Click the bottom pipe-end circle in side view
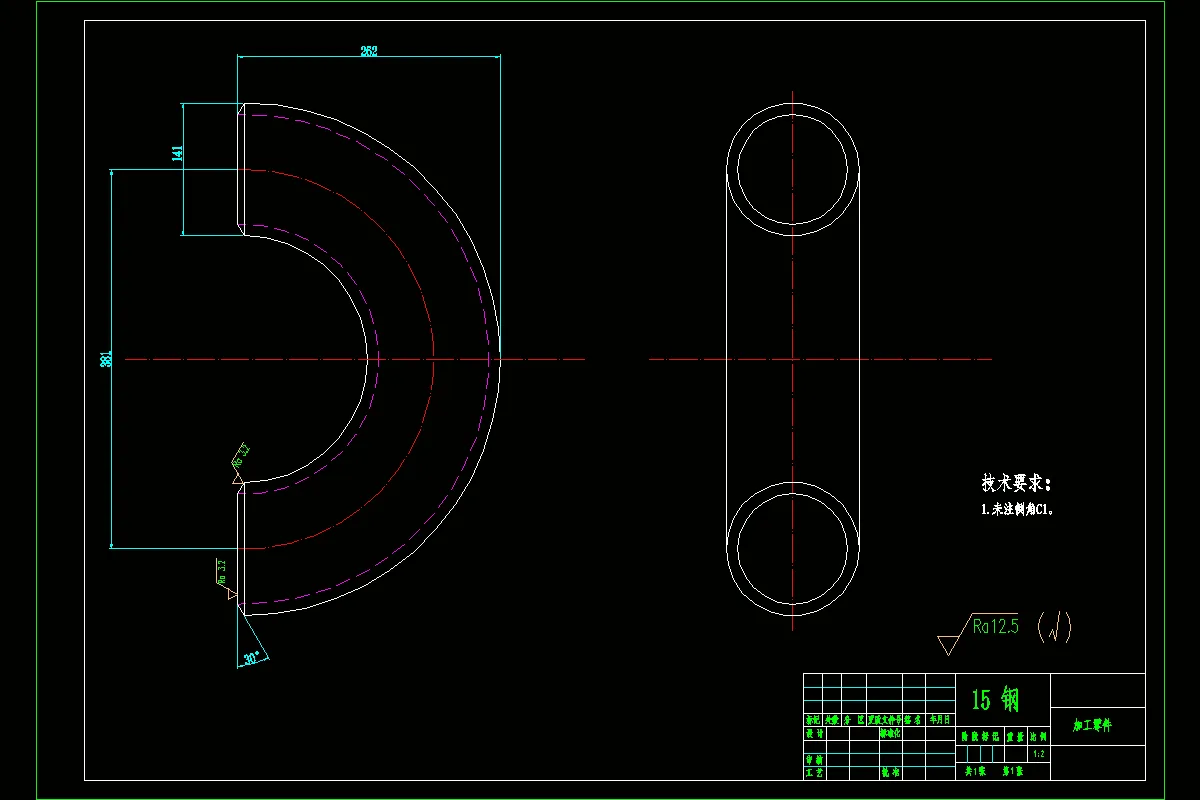1200x800 pixels. point(792,548)
